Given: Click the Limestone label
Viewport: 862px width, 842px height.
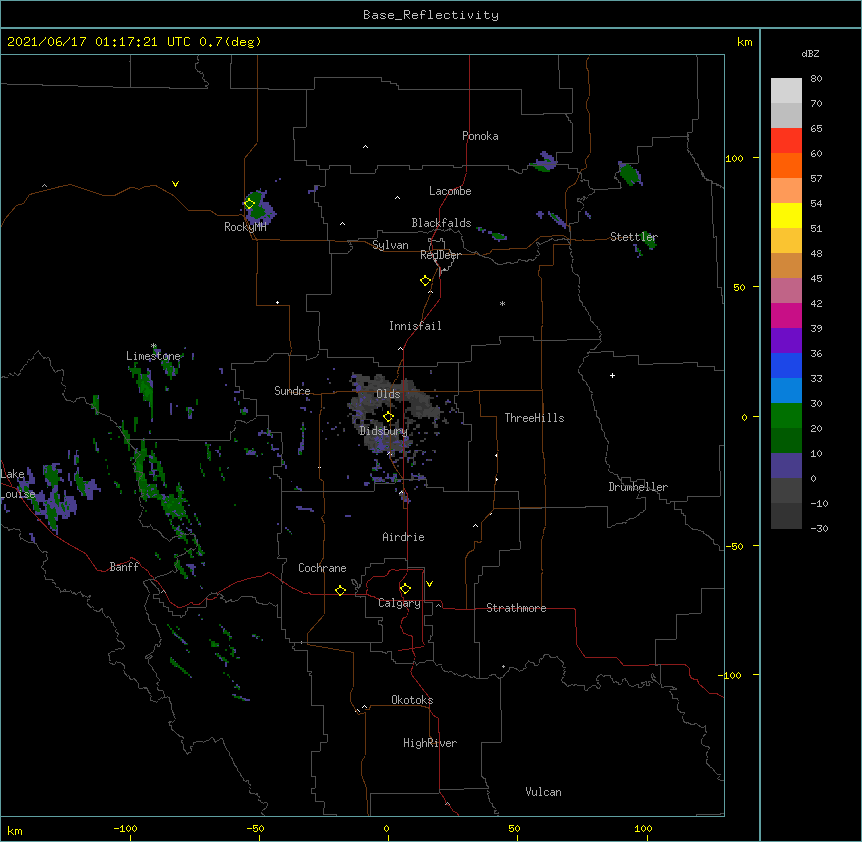Looking at the screenshot, I should coord(153,356).
